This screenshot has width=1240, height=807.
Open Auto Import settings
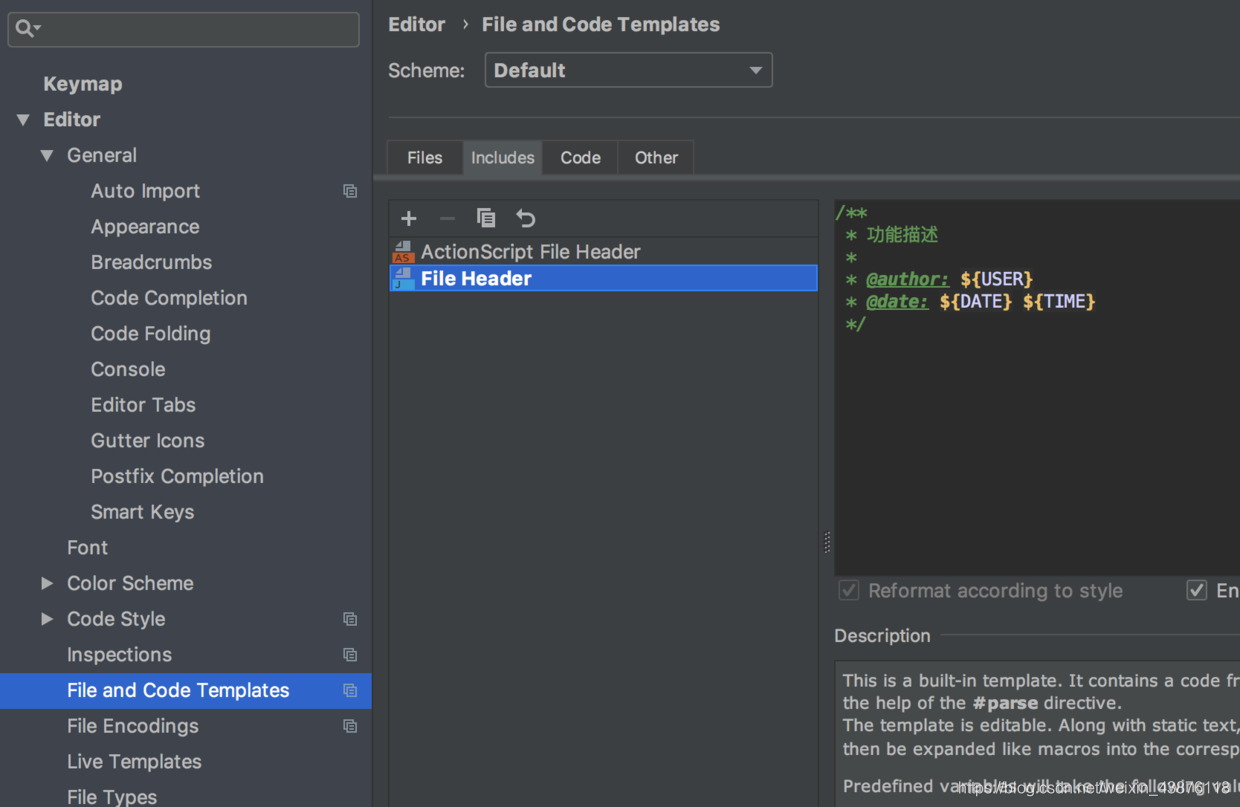click(x=145, y=191)
